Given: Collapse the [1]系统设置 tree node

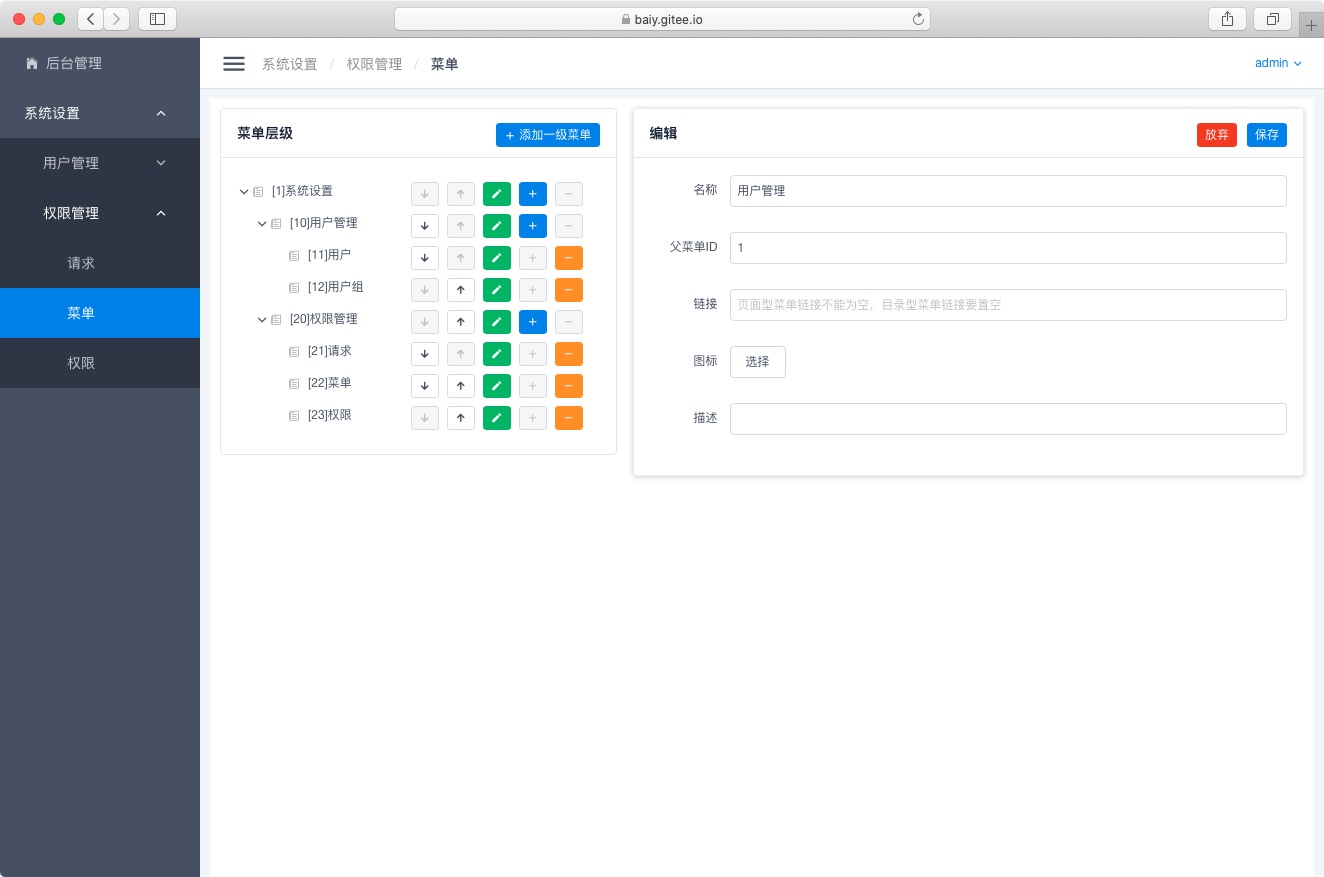Looking at the screenshot, I should [x=244, y=192].
